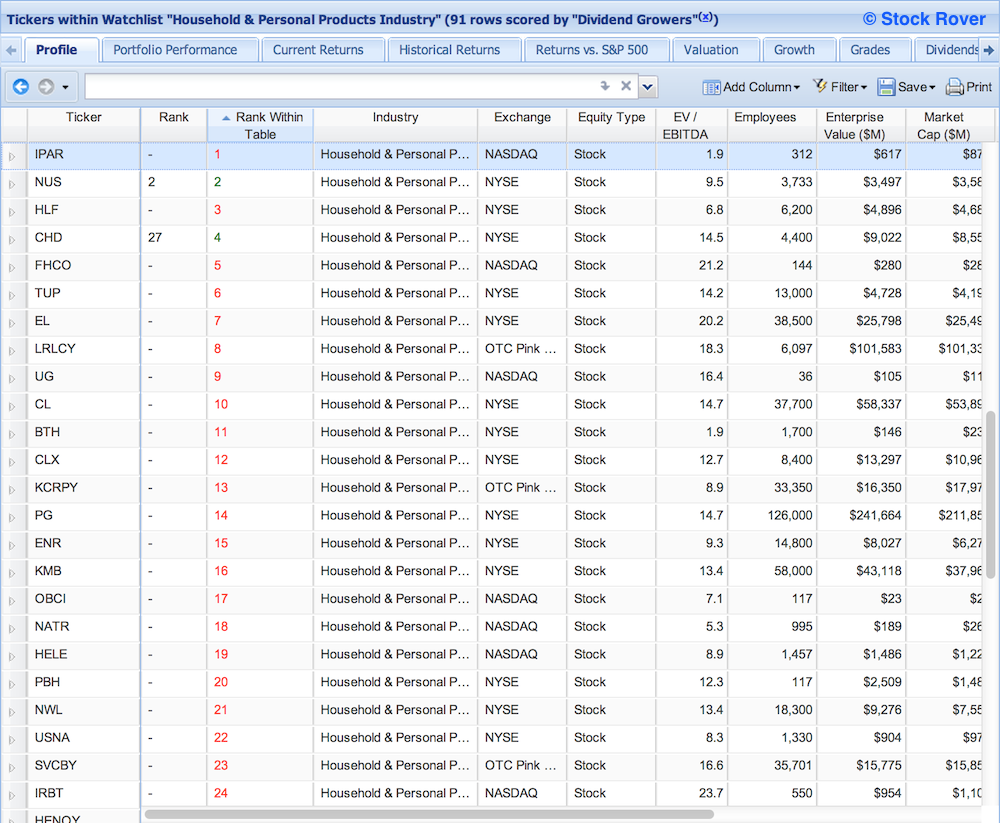Switch to the Profile tab
Screen dimensions: 1000x823
coord(61,50)
